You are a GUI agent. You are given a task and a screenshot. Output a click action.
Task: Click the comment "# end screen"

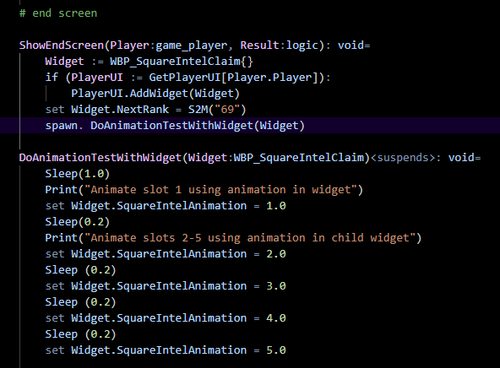click(x=58, y=13)
